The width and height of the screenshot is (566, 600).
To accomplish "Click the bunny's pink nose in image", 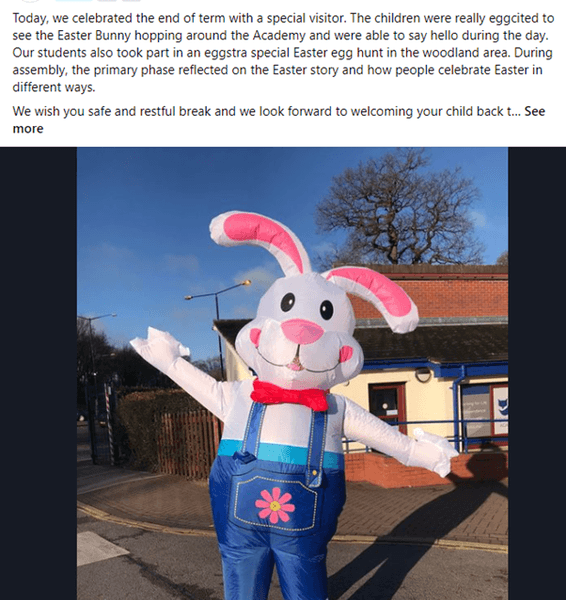I will [302, 331].
